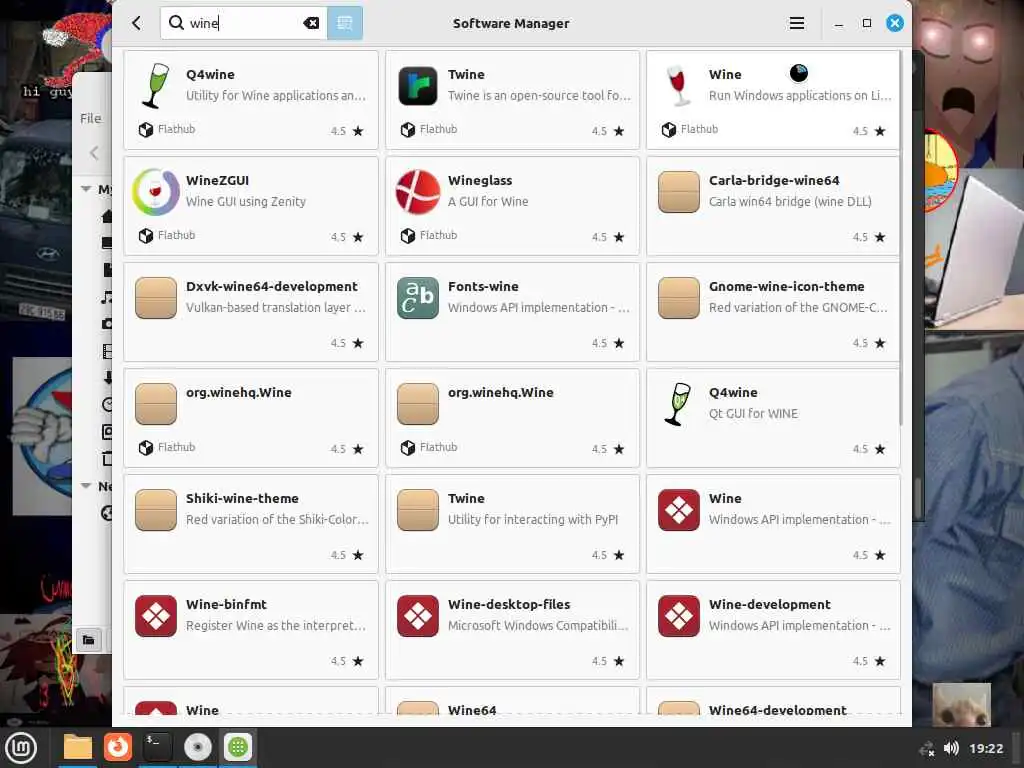Viewport: 1024px width, 768px height.
Task: Click the Flathub label on the WineZGUI card
Action: [176, 235]
